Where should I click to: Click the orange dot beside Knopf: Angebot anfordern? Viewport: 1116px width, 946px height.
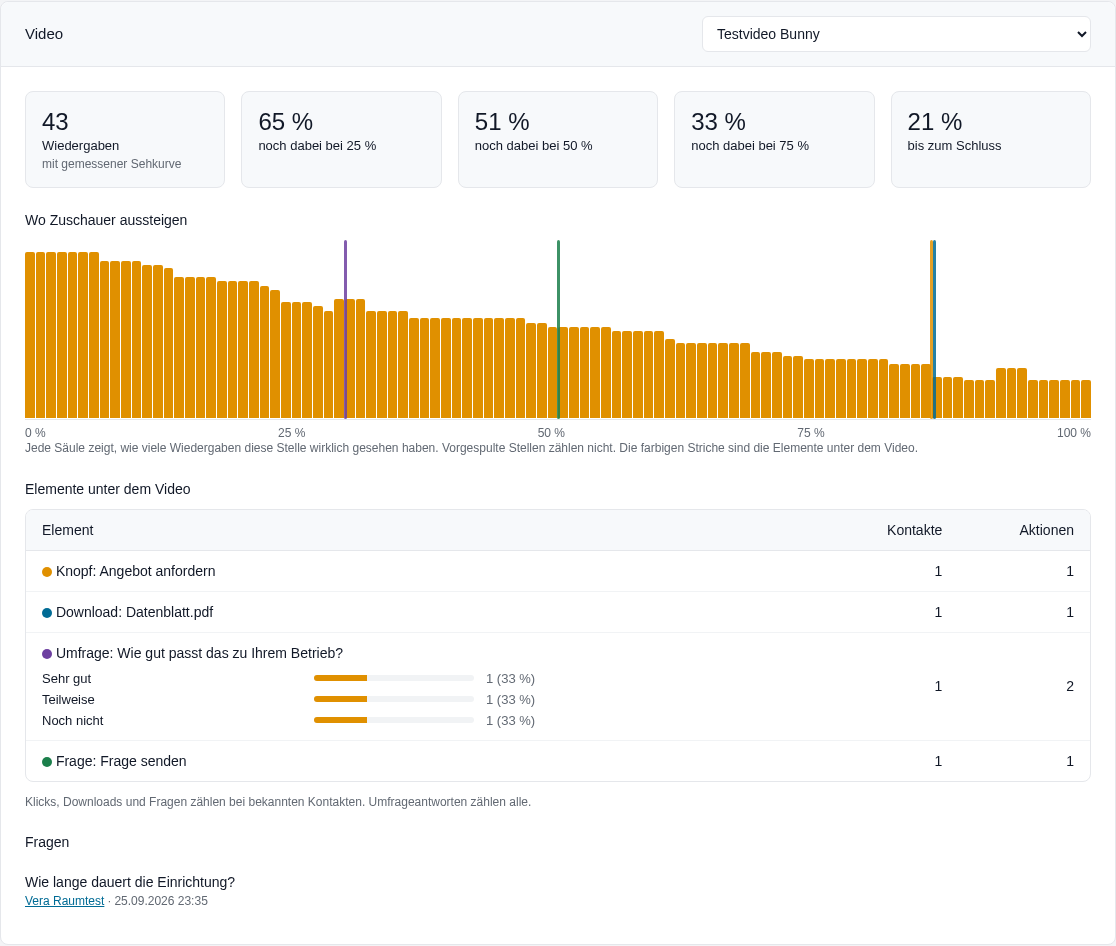(x=47, y=572)
